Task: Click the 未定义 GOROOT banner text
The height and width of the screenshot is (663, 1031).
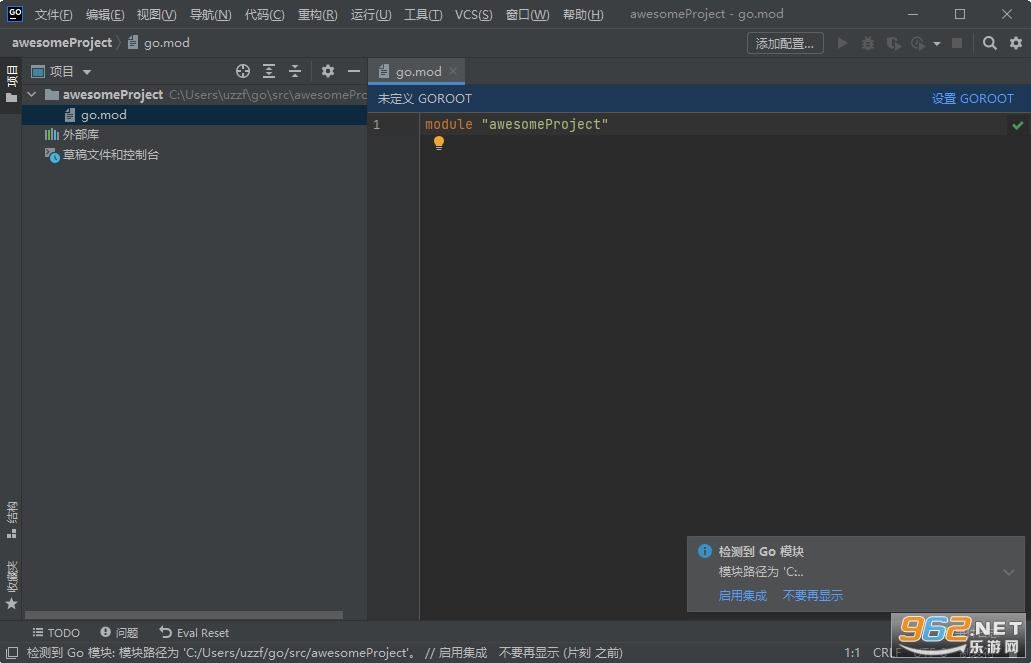Action: pos(425,99)
